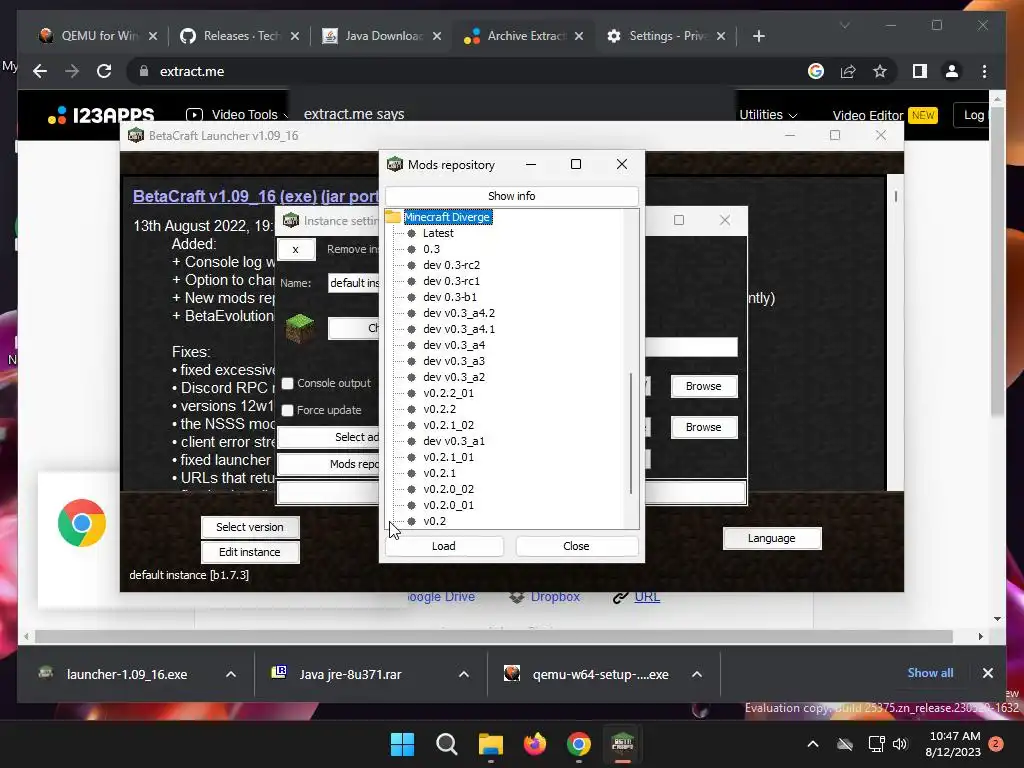Click the address bar URL
The height and width of the screenshot is (768, 1024).
(x=192, y=71)
